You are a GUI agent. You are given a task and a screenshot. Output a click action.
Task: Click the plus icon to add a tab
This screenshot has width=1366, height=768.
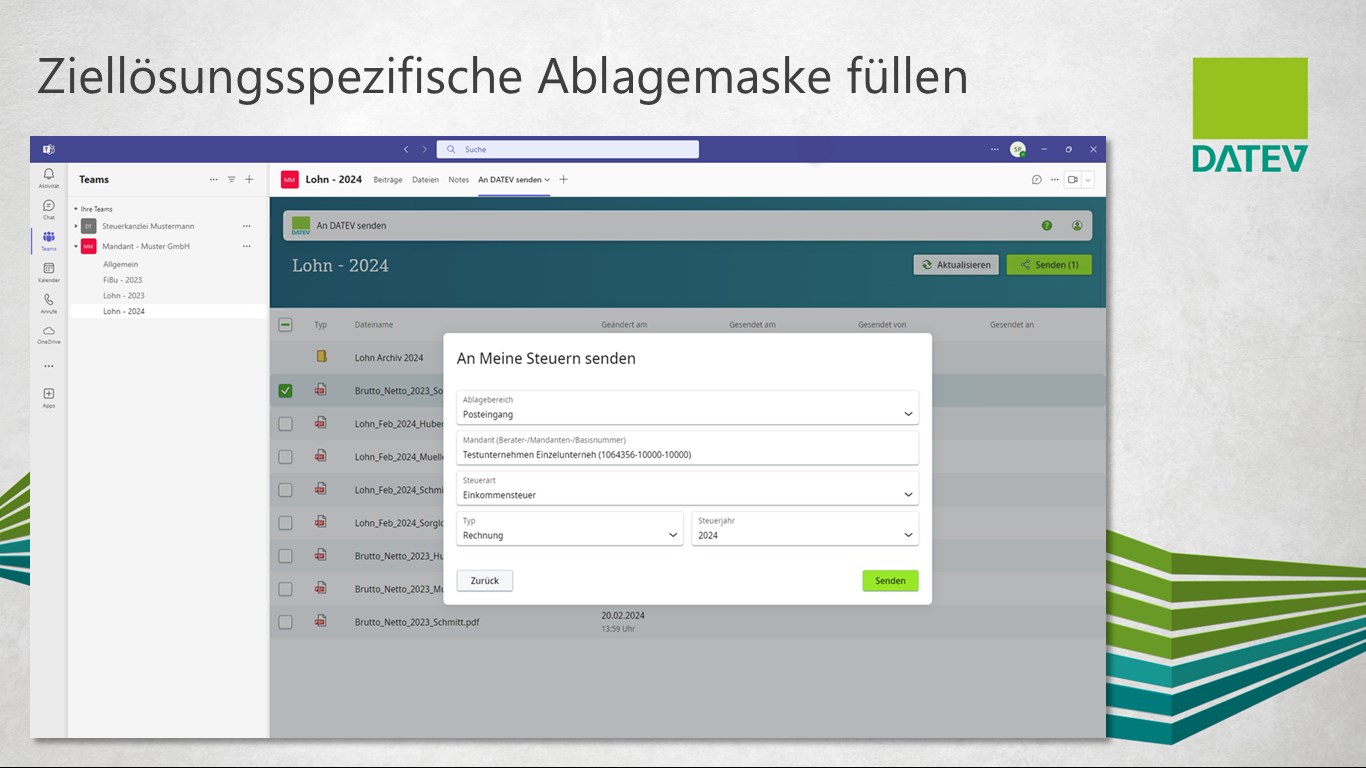click(x=564, y=180)
